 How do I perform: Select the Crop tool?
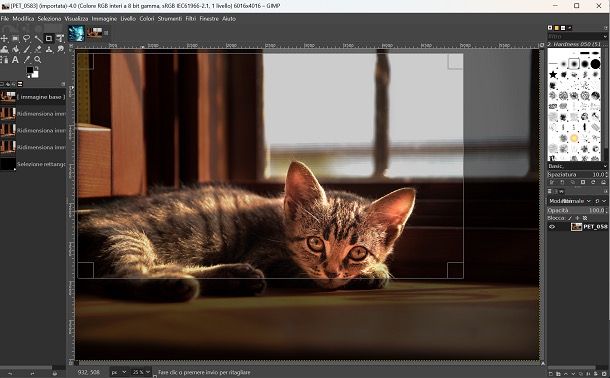(49, 38)
